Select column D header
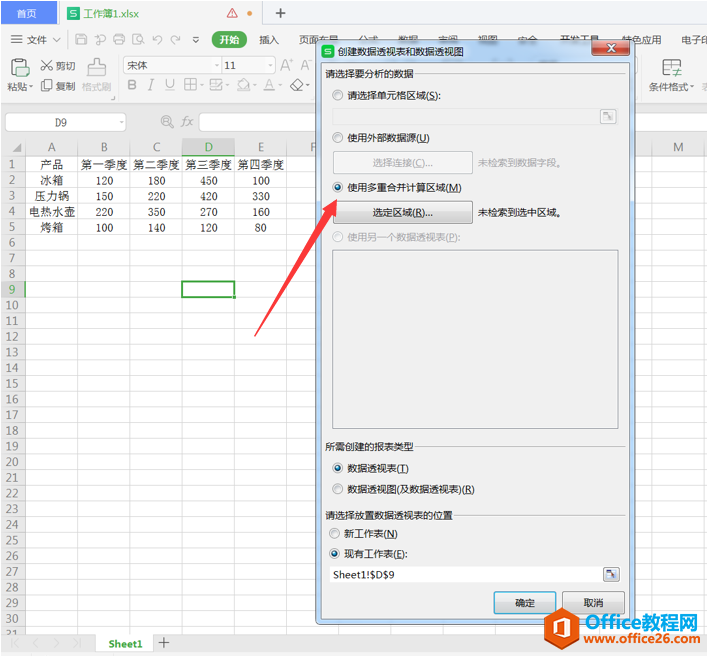707x656 pixels. [x=208, y=147]
